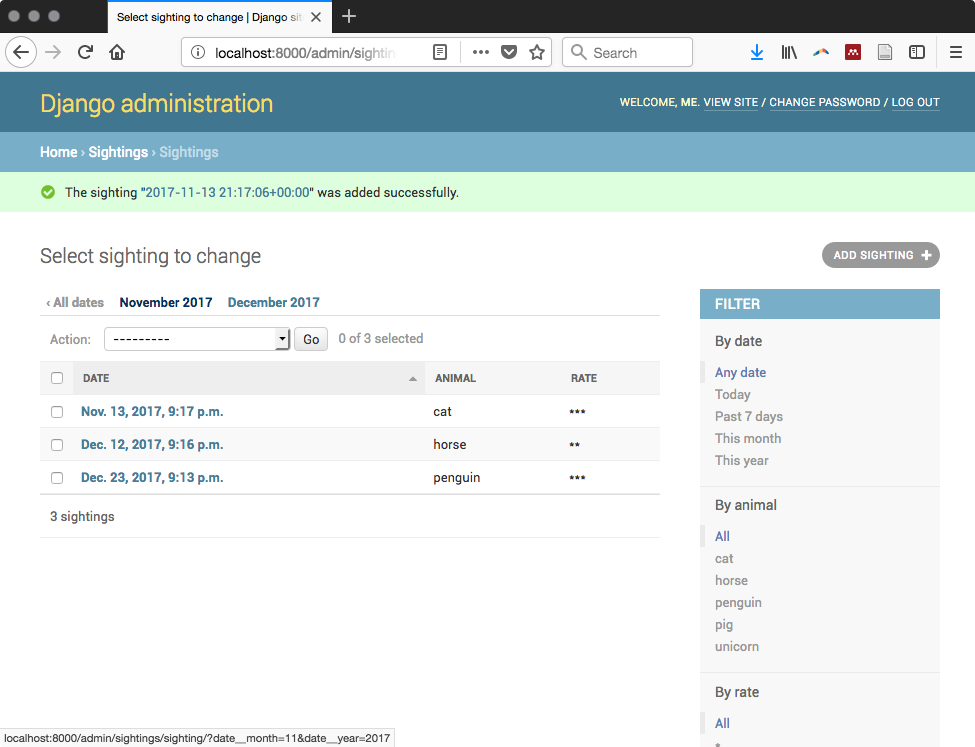This screenshot has width=975, height=747.
Task: Toggle the browser sidebar icon
Action: 917,53
